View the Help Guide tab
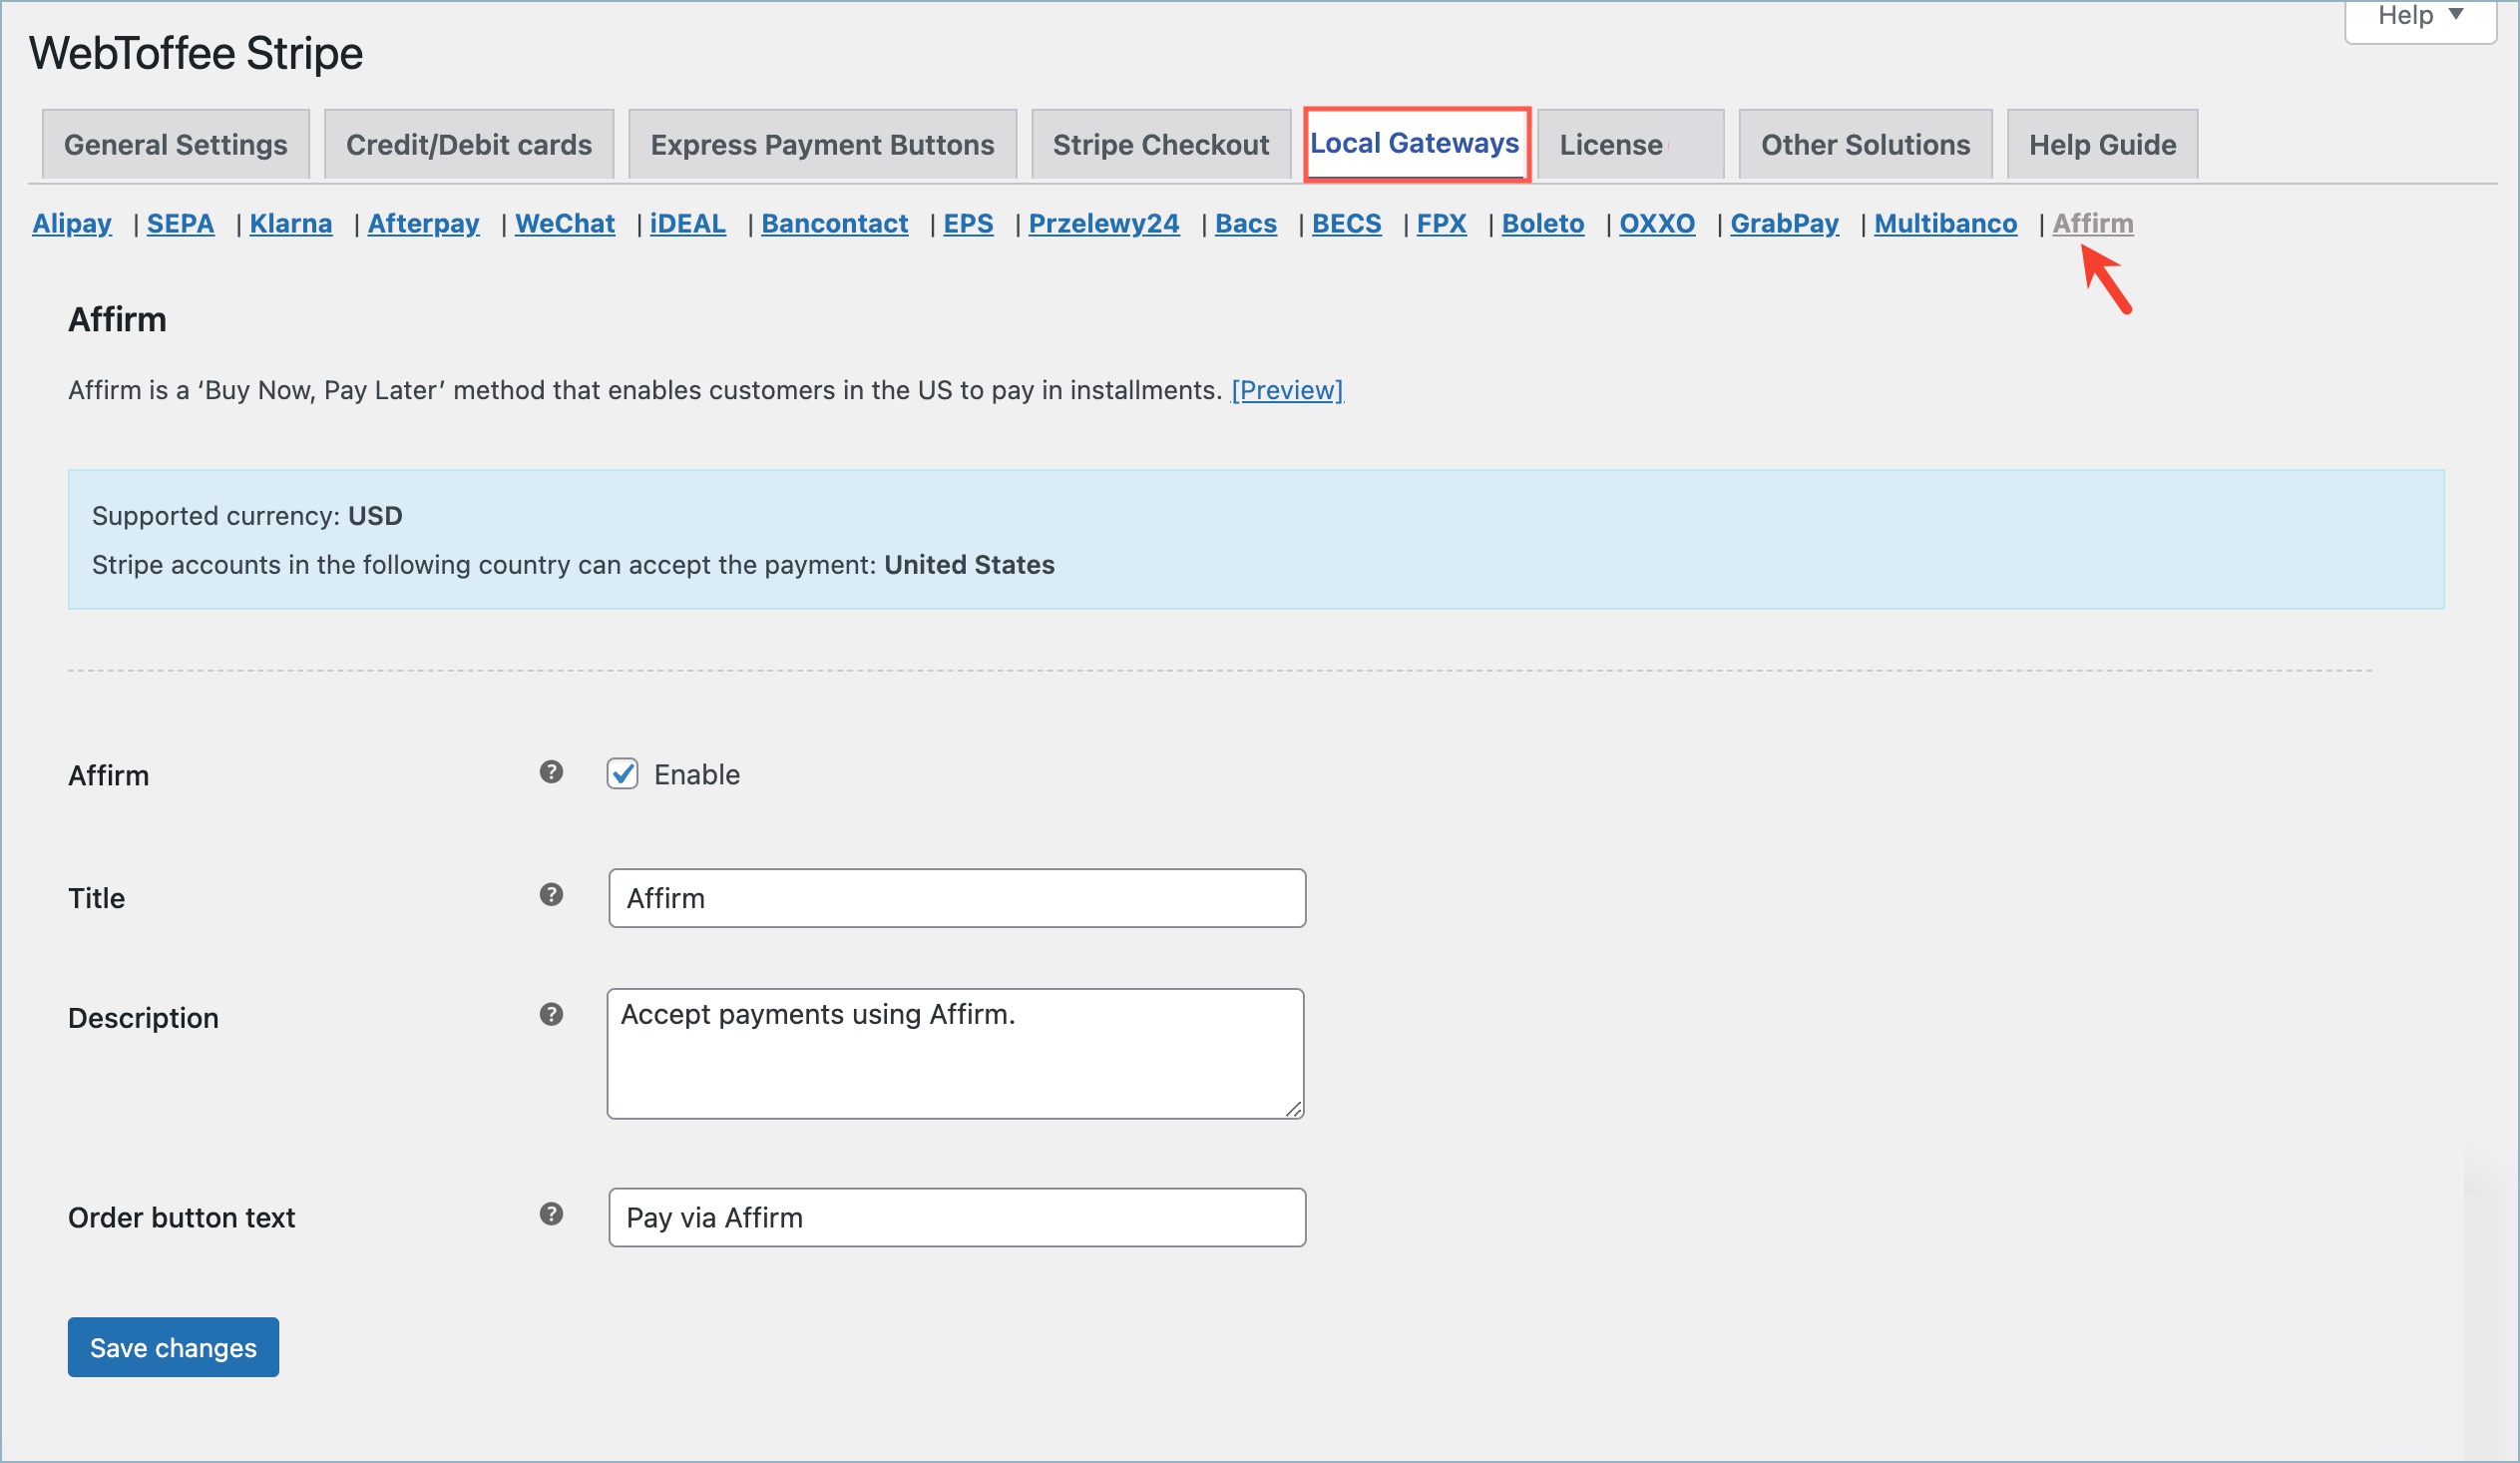The height and width of the screenshot is (1463, 2520). click(2101, 144)
